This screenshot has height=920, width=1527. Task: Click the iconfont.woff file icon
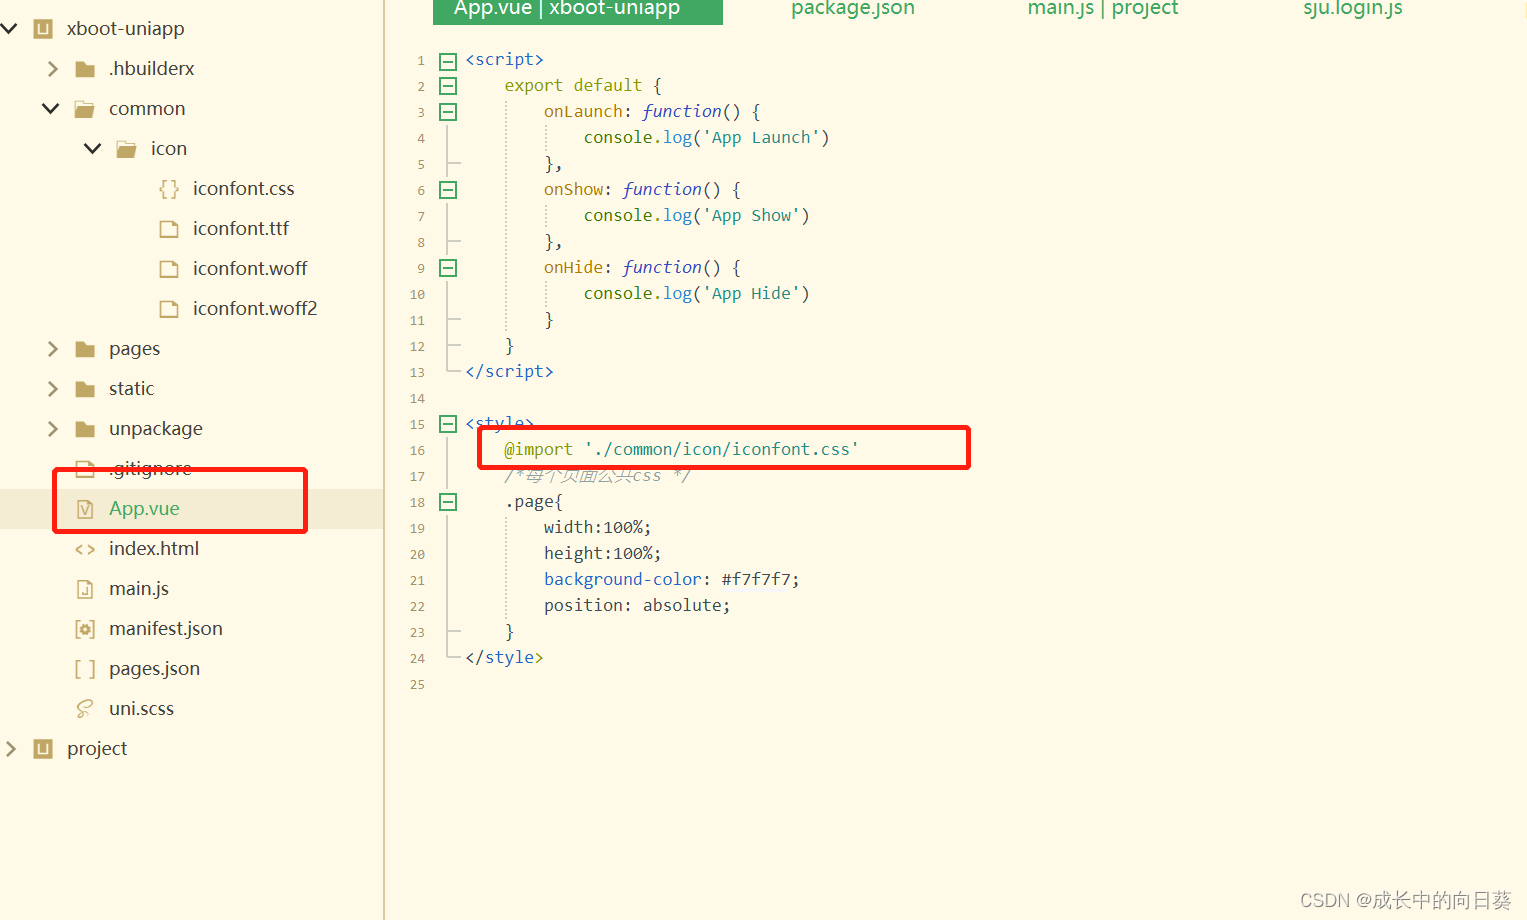(x=169, y=269)
